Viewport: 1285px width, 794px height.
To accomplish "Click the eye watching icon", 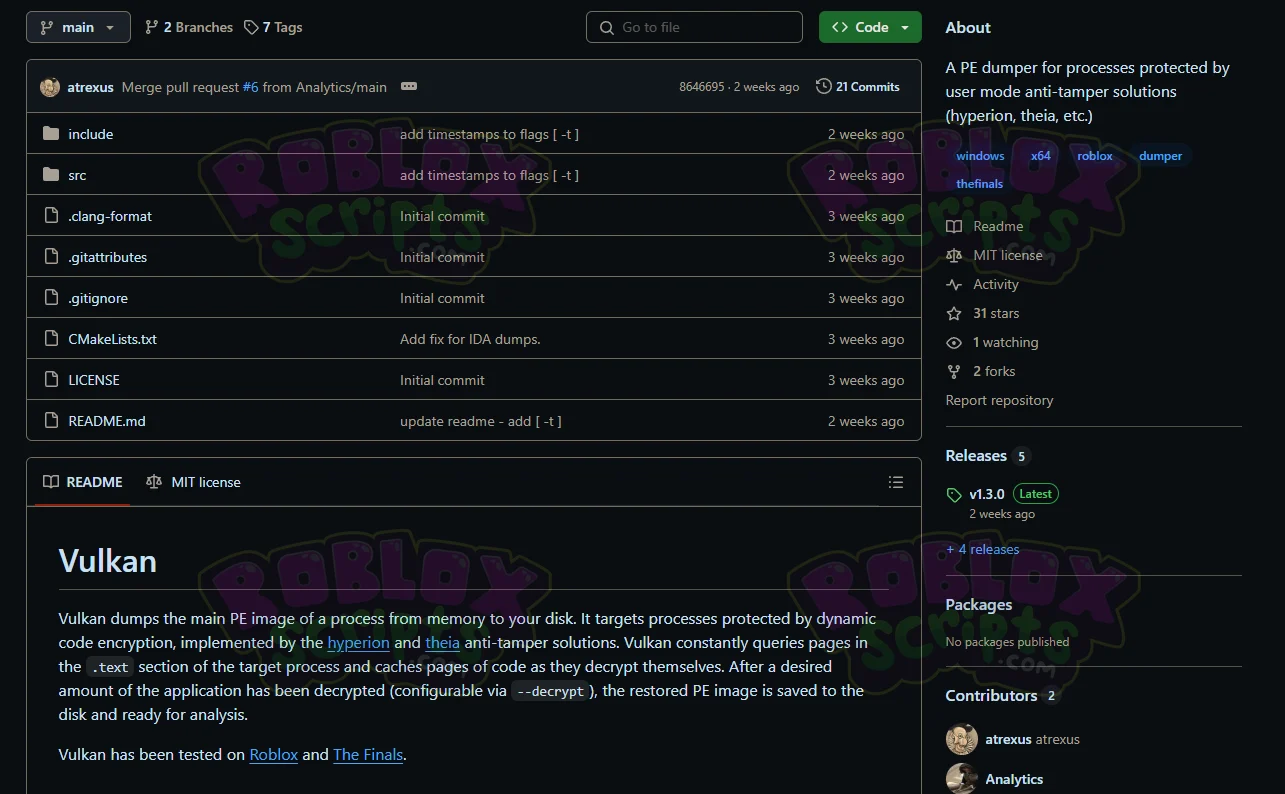I will click(x=954, y=342).
